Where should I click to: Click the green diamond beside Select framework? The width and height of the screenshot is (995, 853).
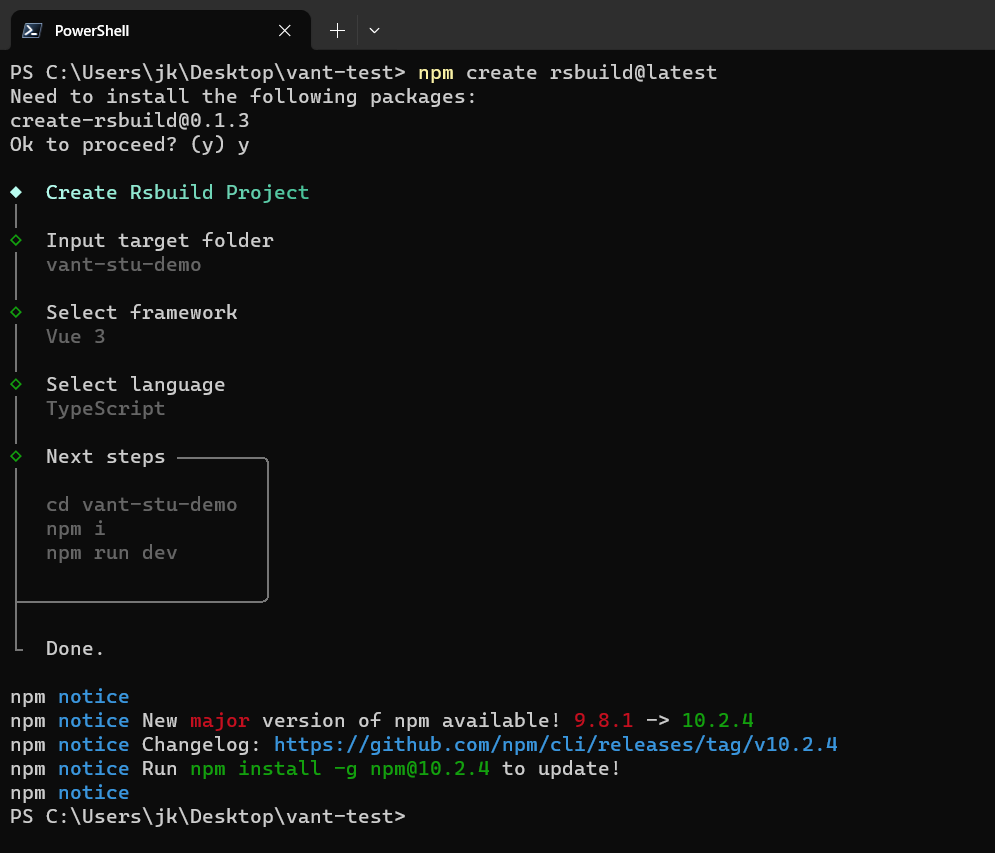(16, 312)
